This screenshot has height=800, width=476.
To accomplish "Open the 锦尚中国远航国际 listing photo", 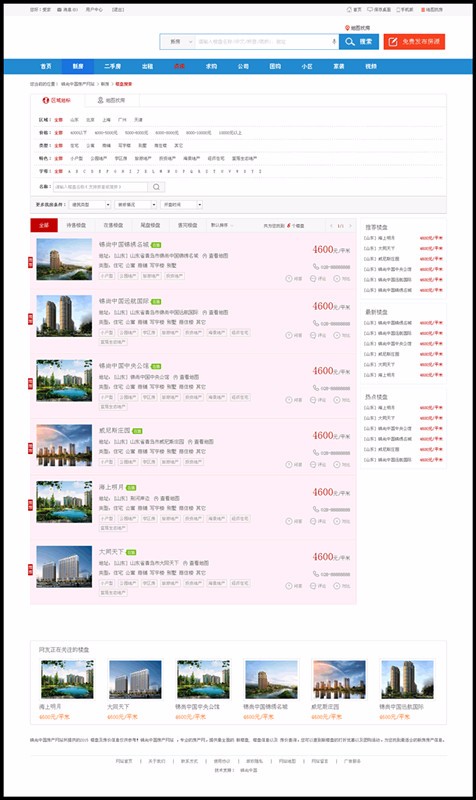I will tap(64, 316).
